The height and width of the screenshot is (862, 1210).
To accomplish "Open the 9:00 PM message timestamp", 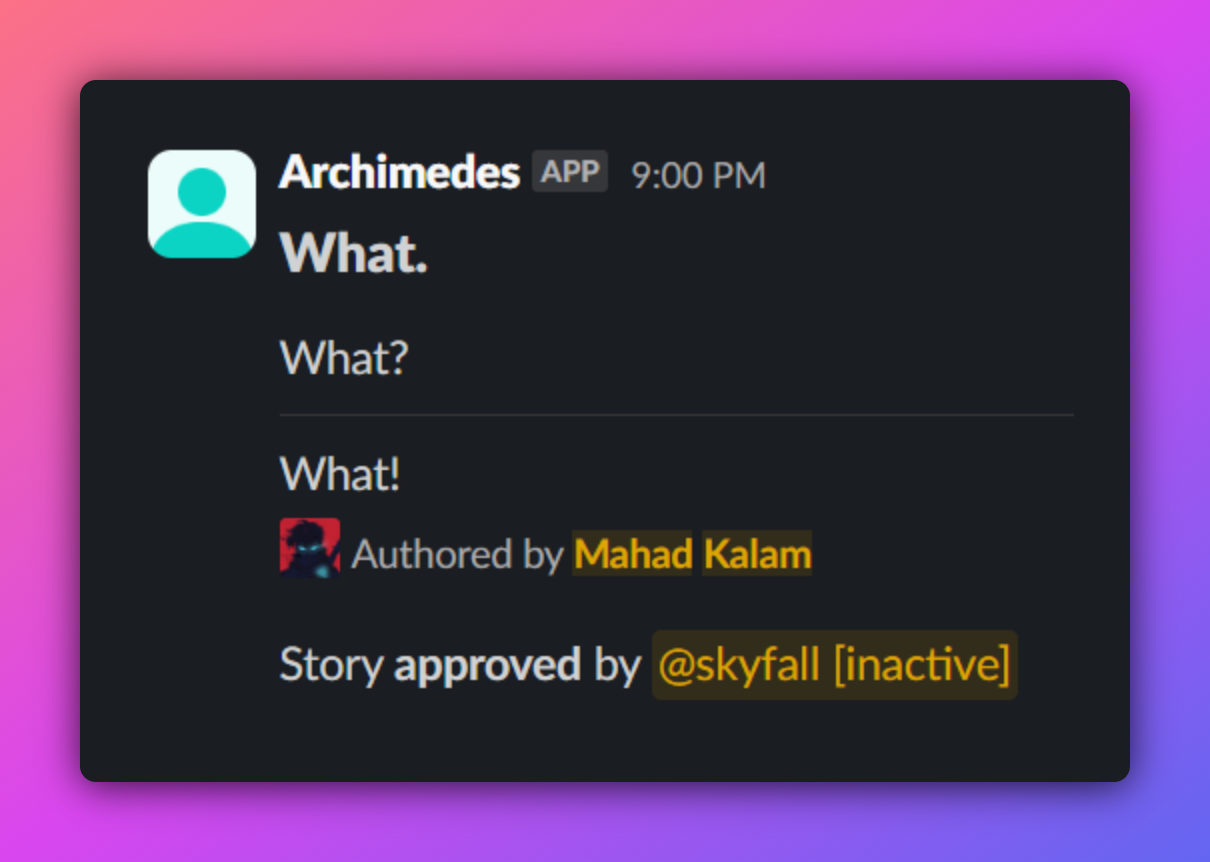I will [698, 176].
